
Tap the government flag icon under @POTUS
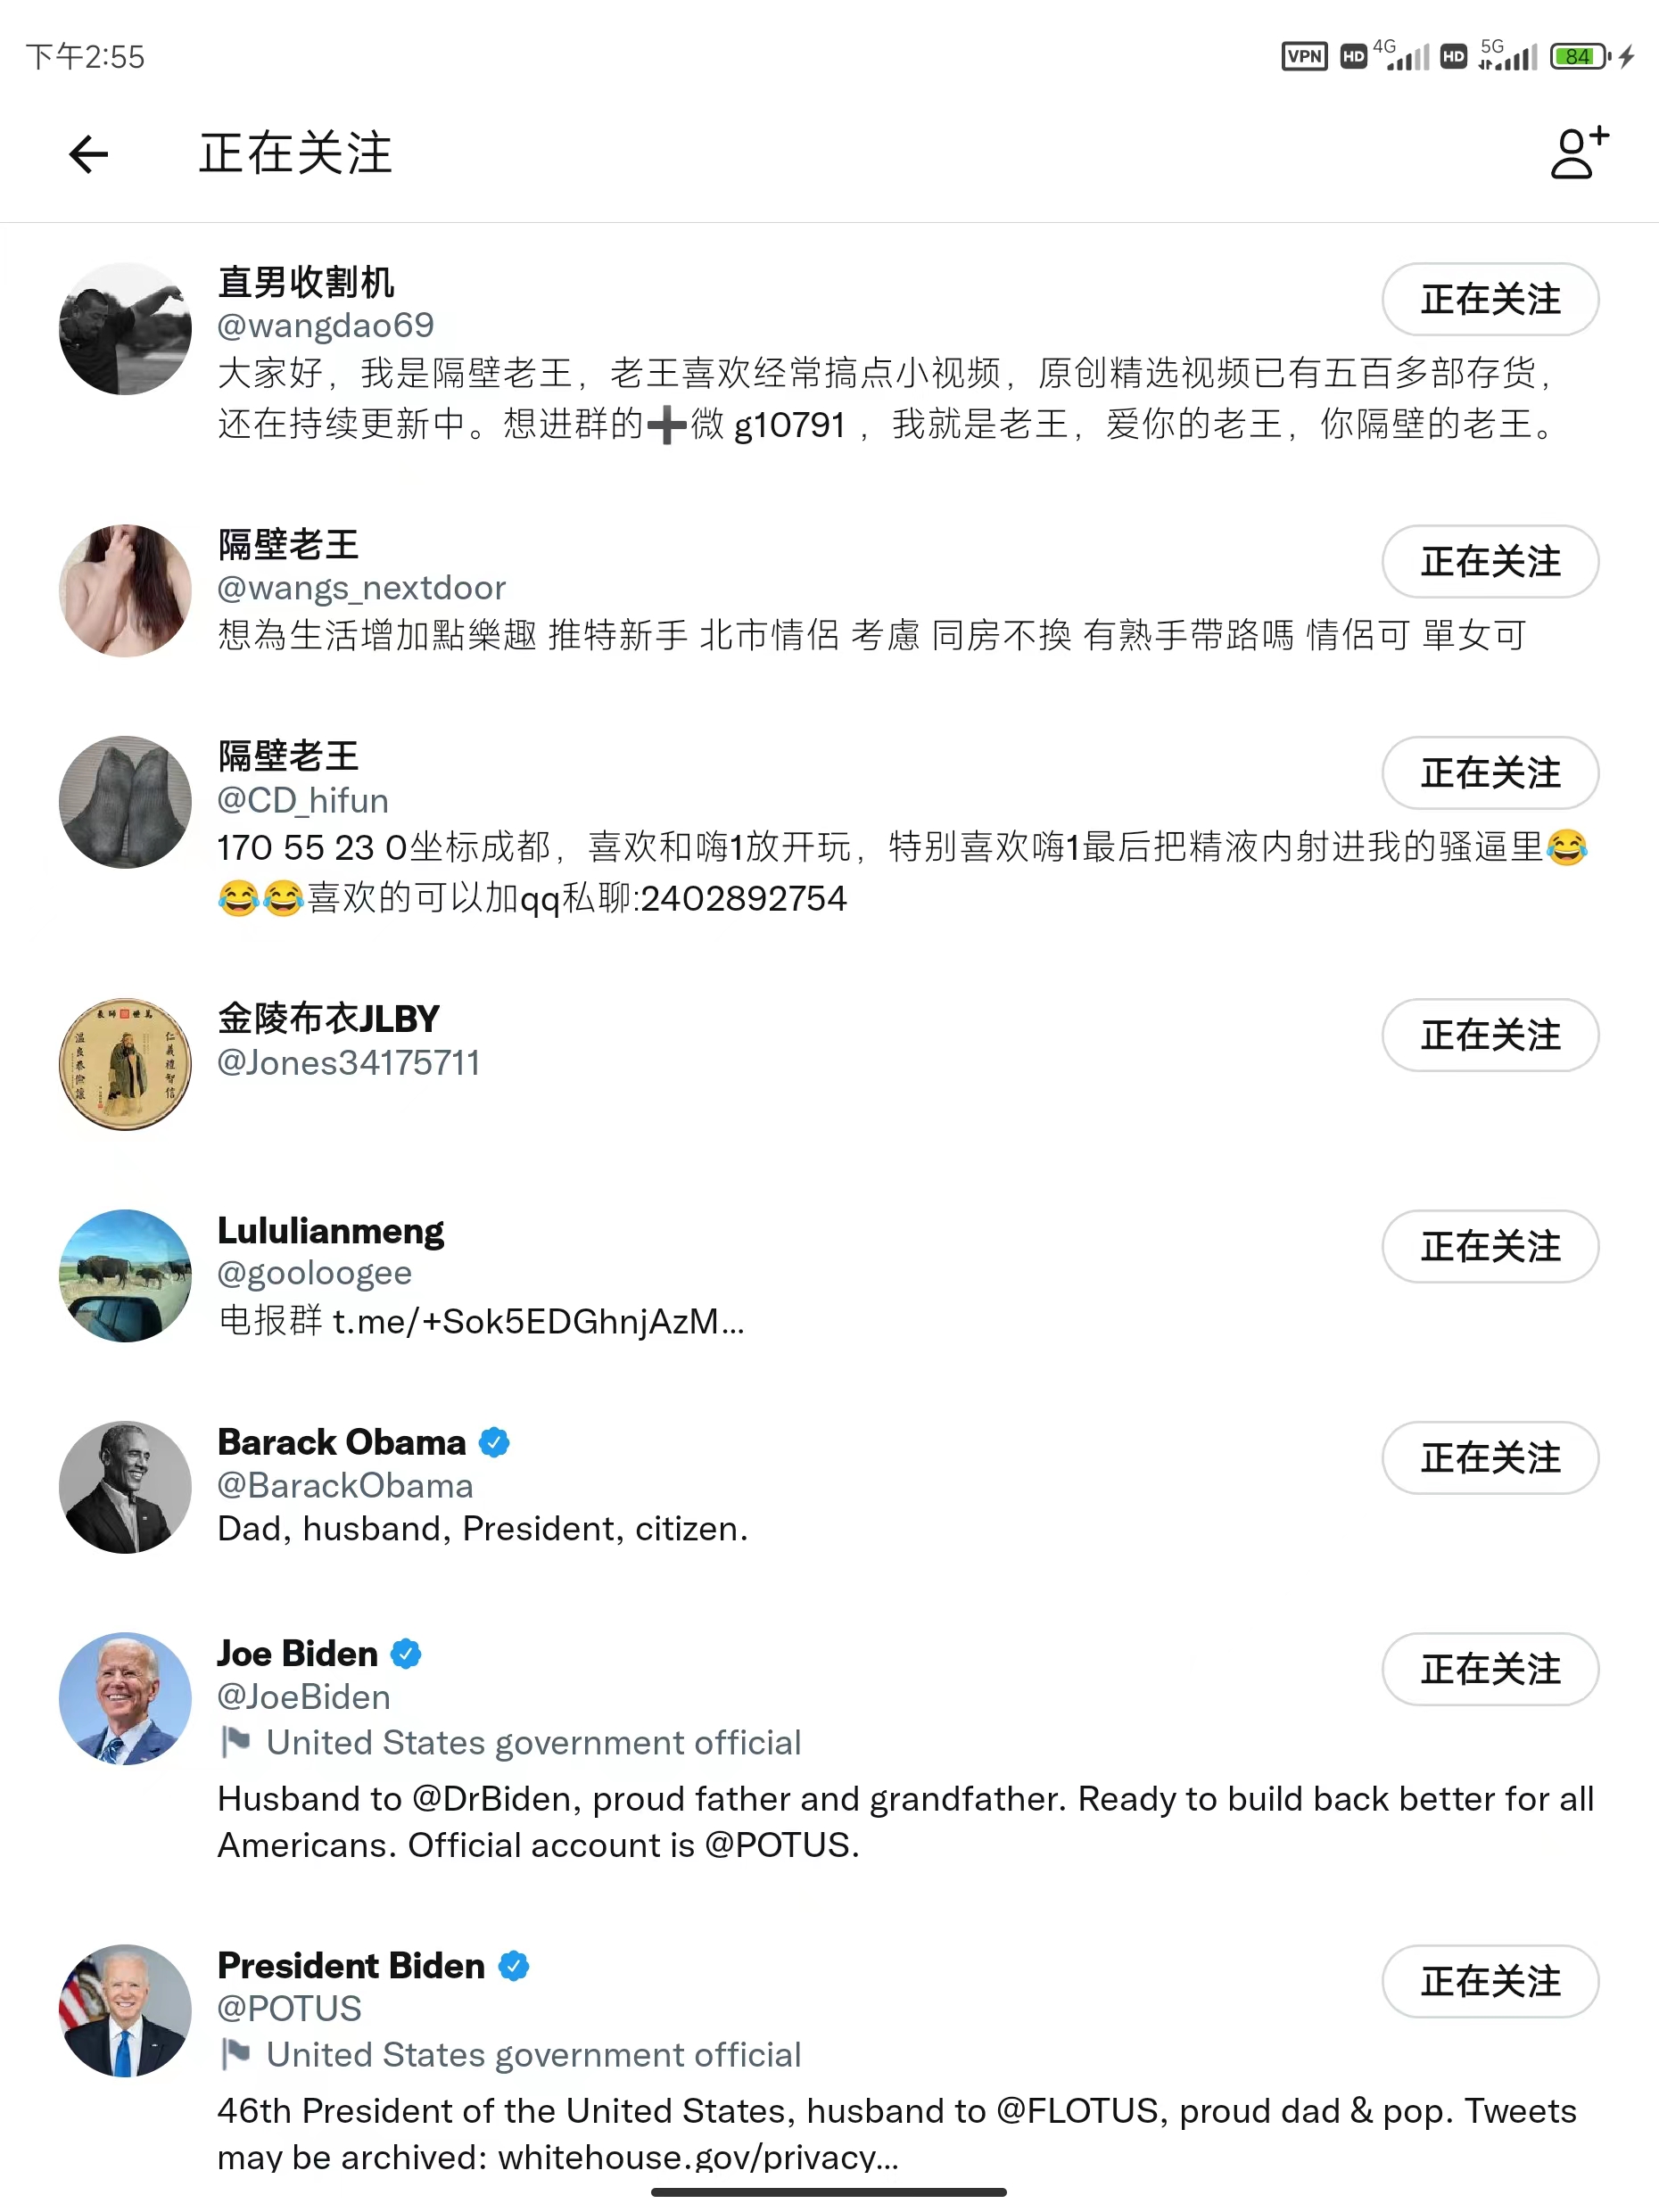(236, 2054)
